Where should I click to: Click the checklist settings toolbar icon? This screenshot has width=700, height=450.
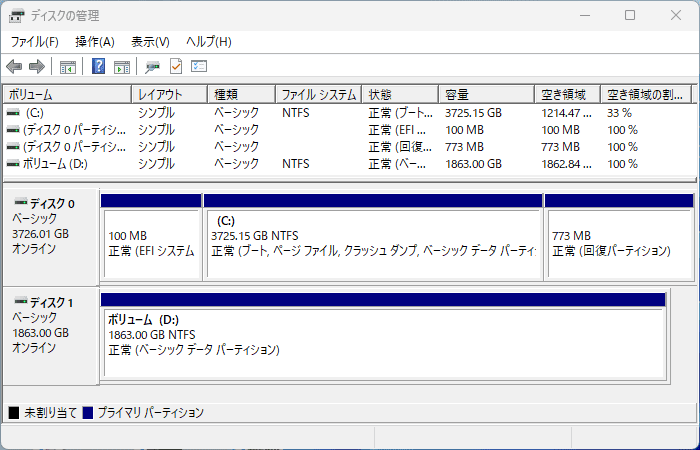(x=199, y=67)
